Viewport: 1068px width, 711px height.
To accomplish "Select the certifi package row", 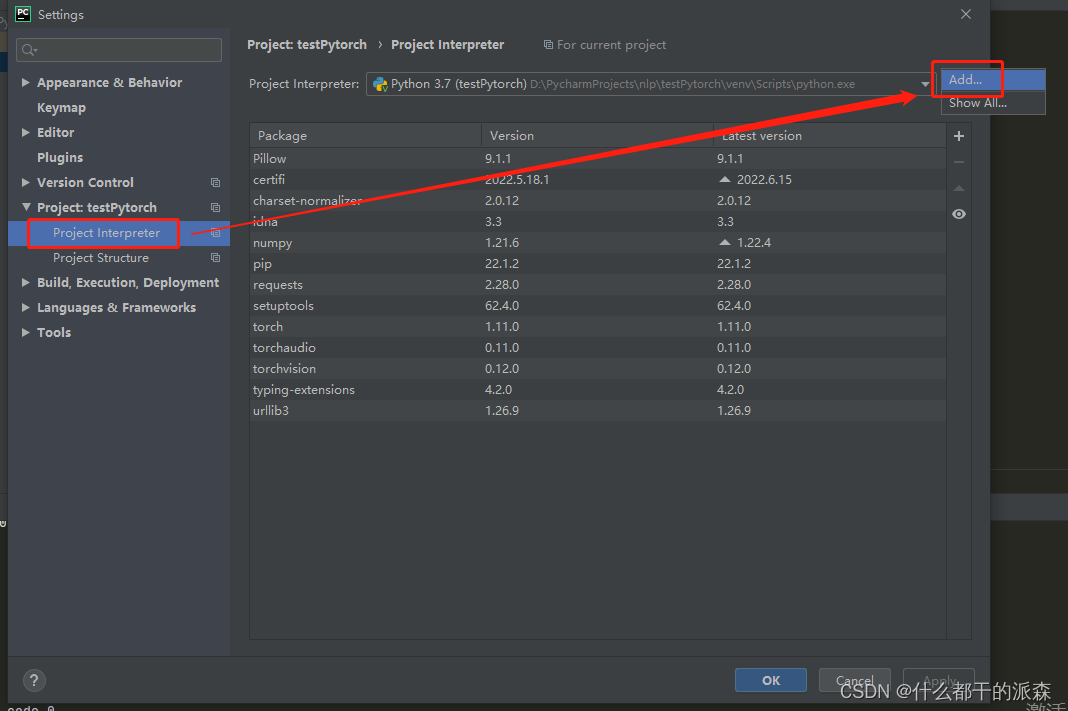I will (598, 180).
